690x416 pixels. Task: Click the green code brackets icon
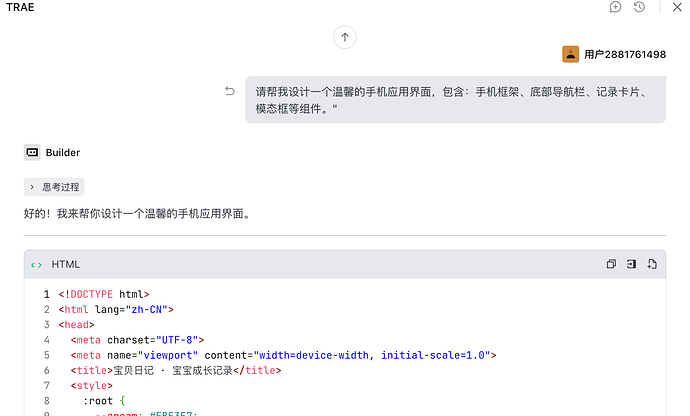[x=37, y=265]
